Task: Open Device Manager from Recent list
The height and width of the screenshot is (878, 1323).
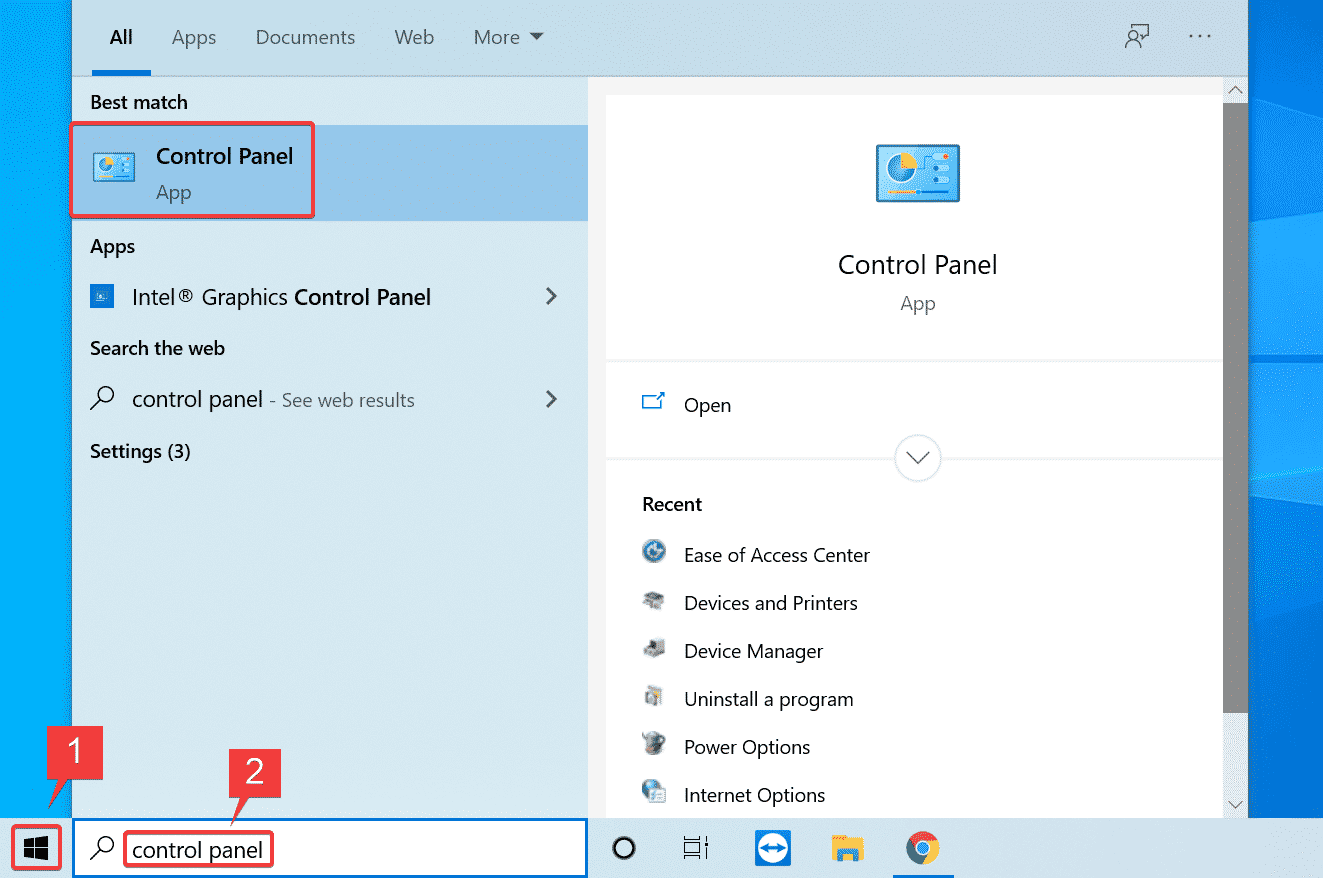Action: pos(753,651)
